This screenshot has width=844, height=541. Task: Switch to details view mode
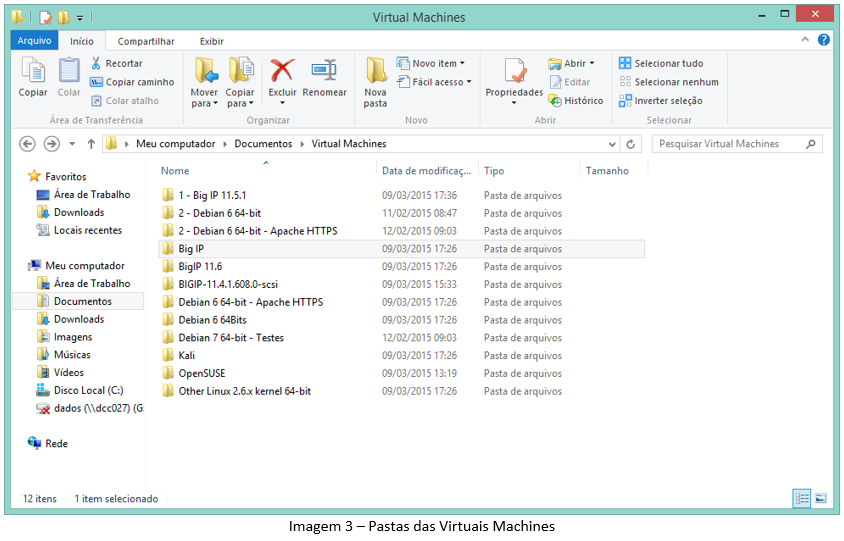[802, 498]
